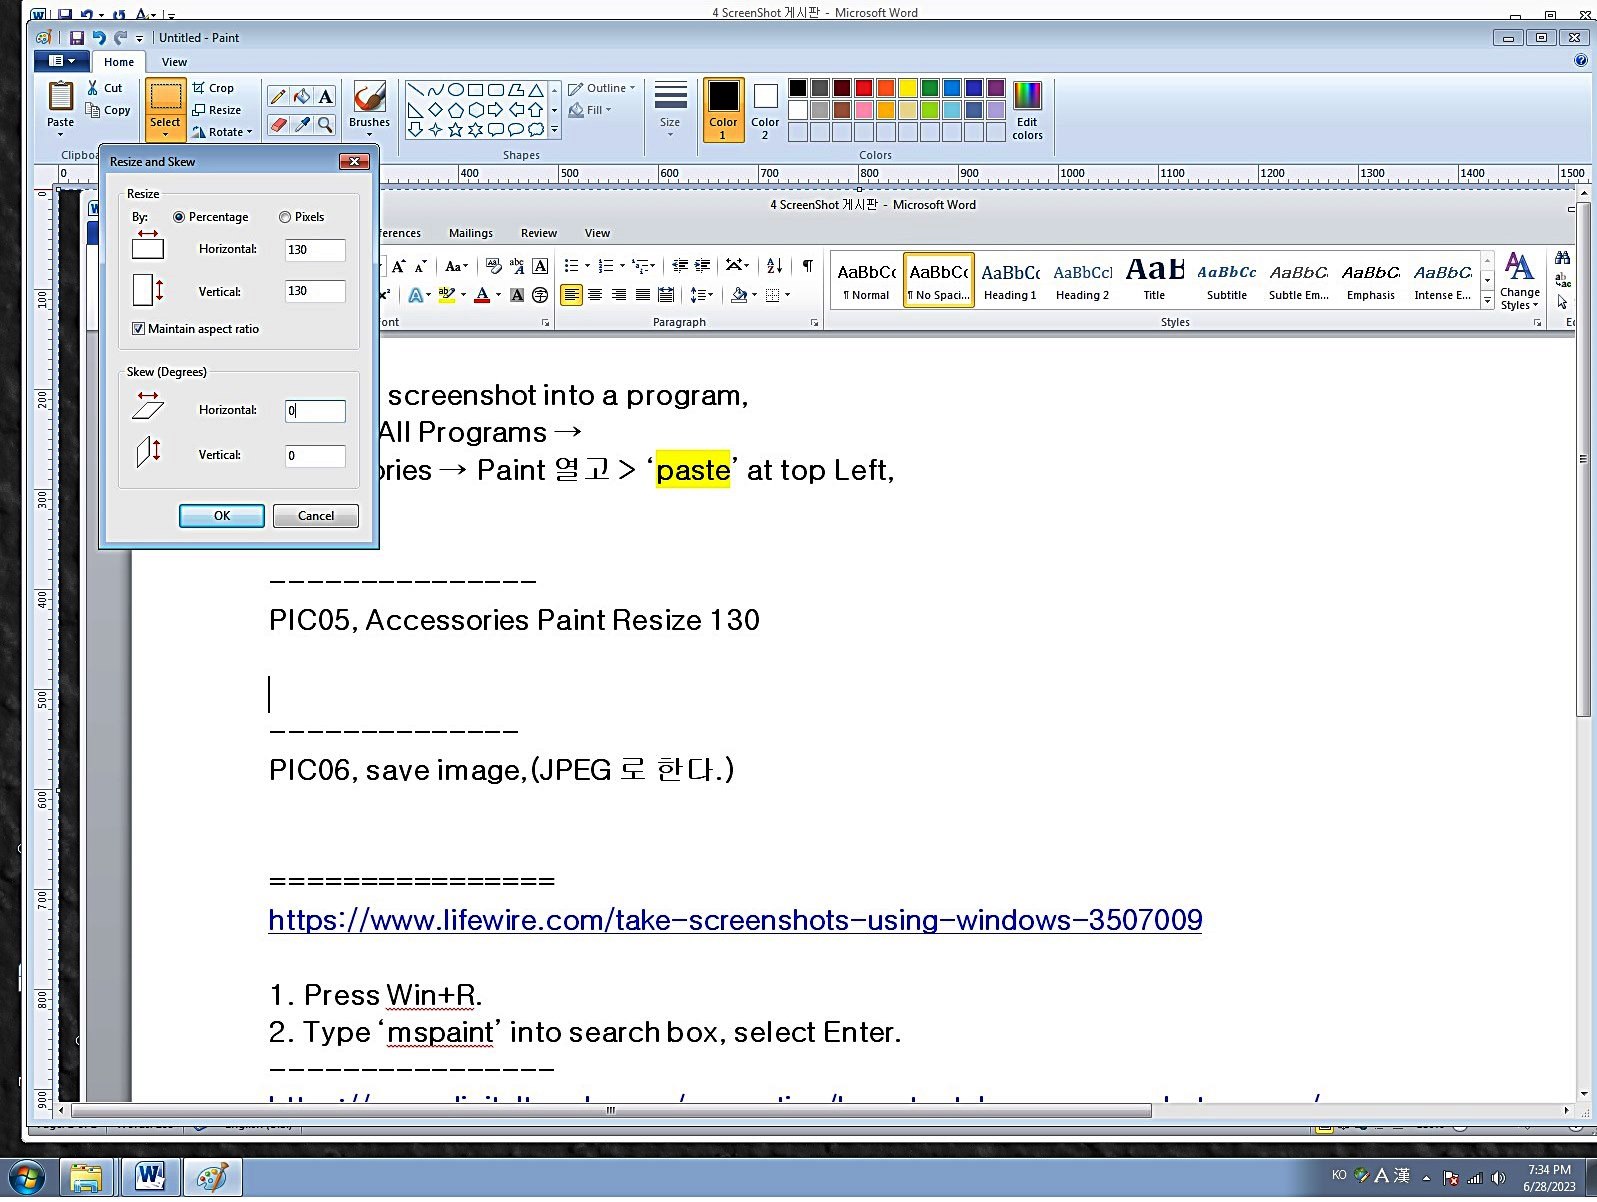This screenshot has height=1202, width=1597.
Task: Open the Select dropdown arrow
Action: (x=165, y=134)
